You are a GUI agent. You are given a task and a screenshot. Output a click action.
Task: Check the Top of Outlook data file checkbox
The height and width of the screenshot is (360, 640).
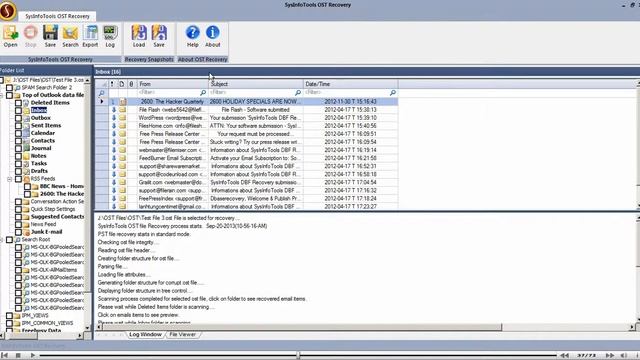coord(9,95)
